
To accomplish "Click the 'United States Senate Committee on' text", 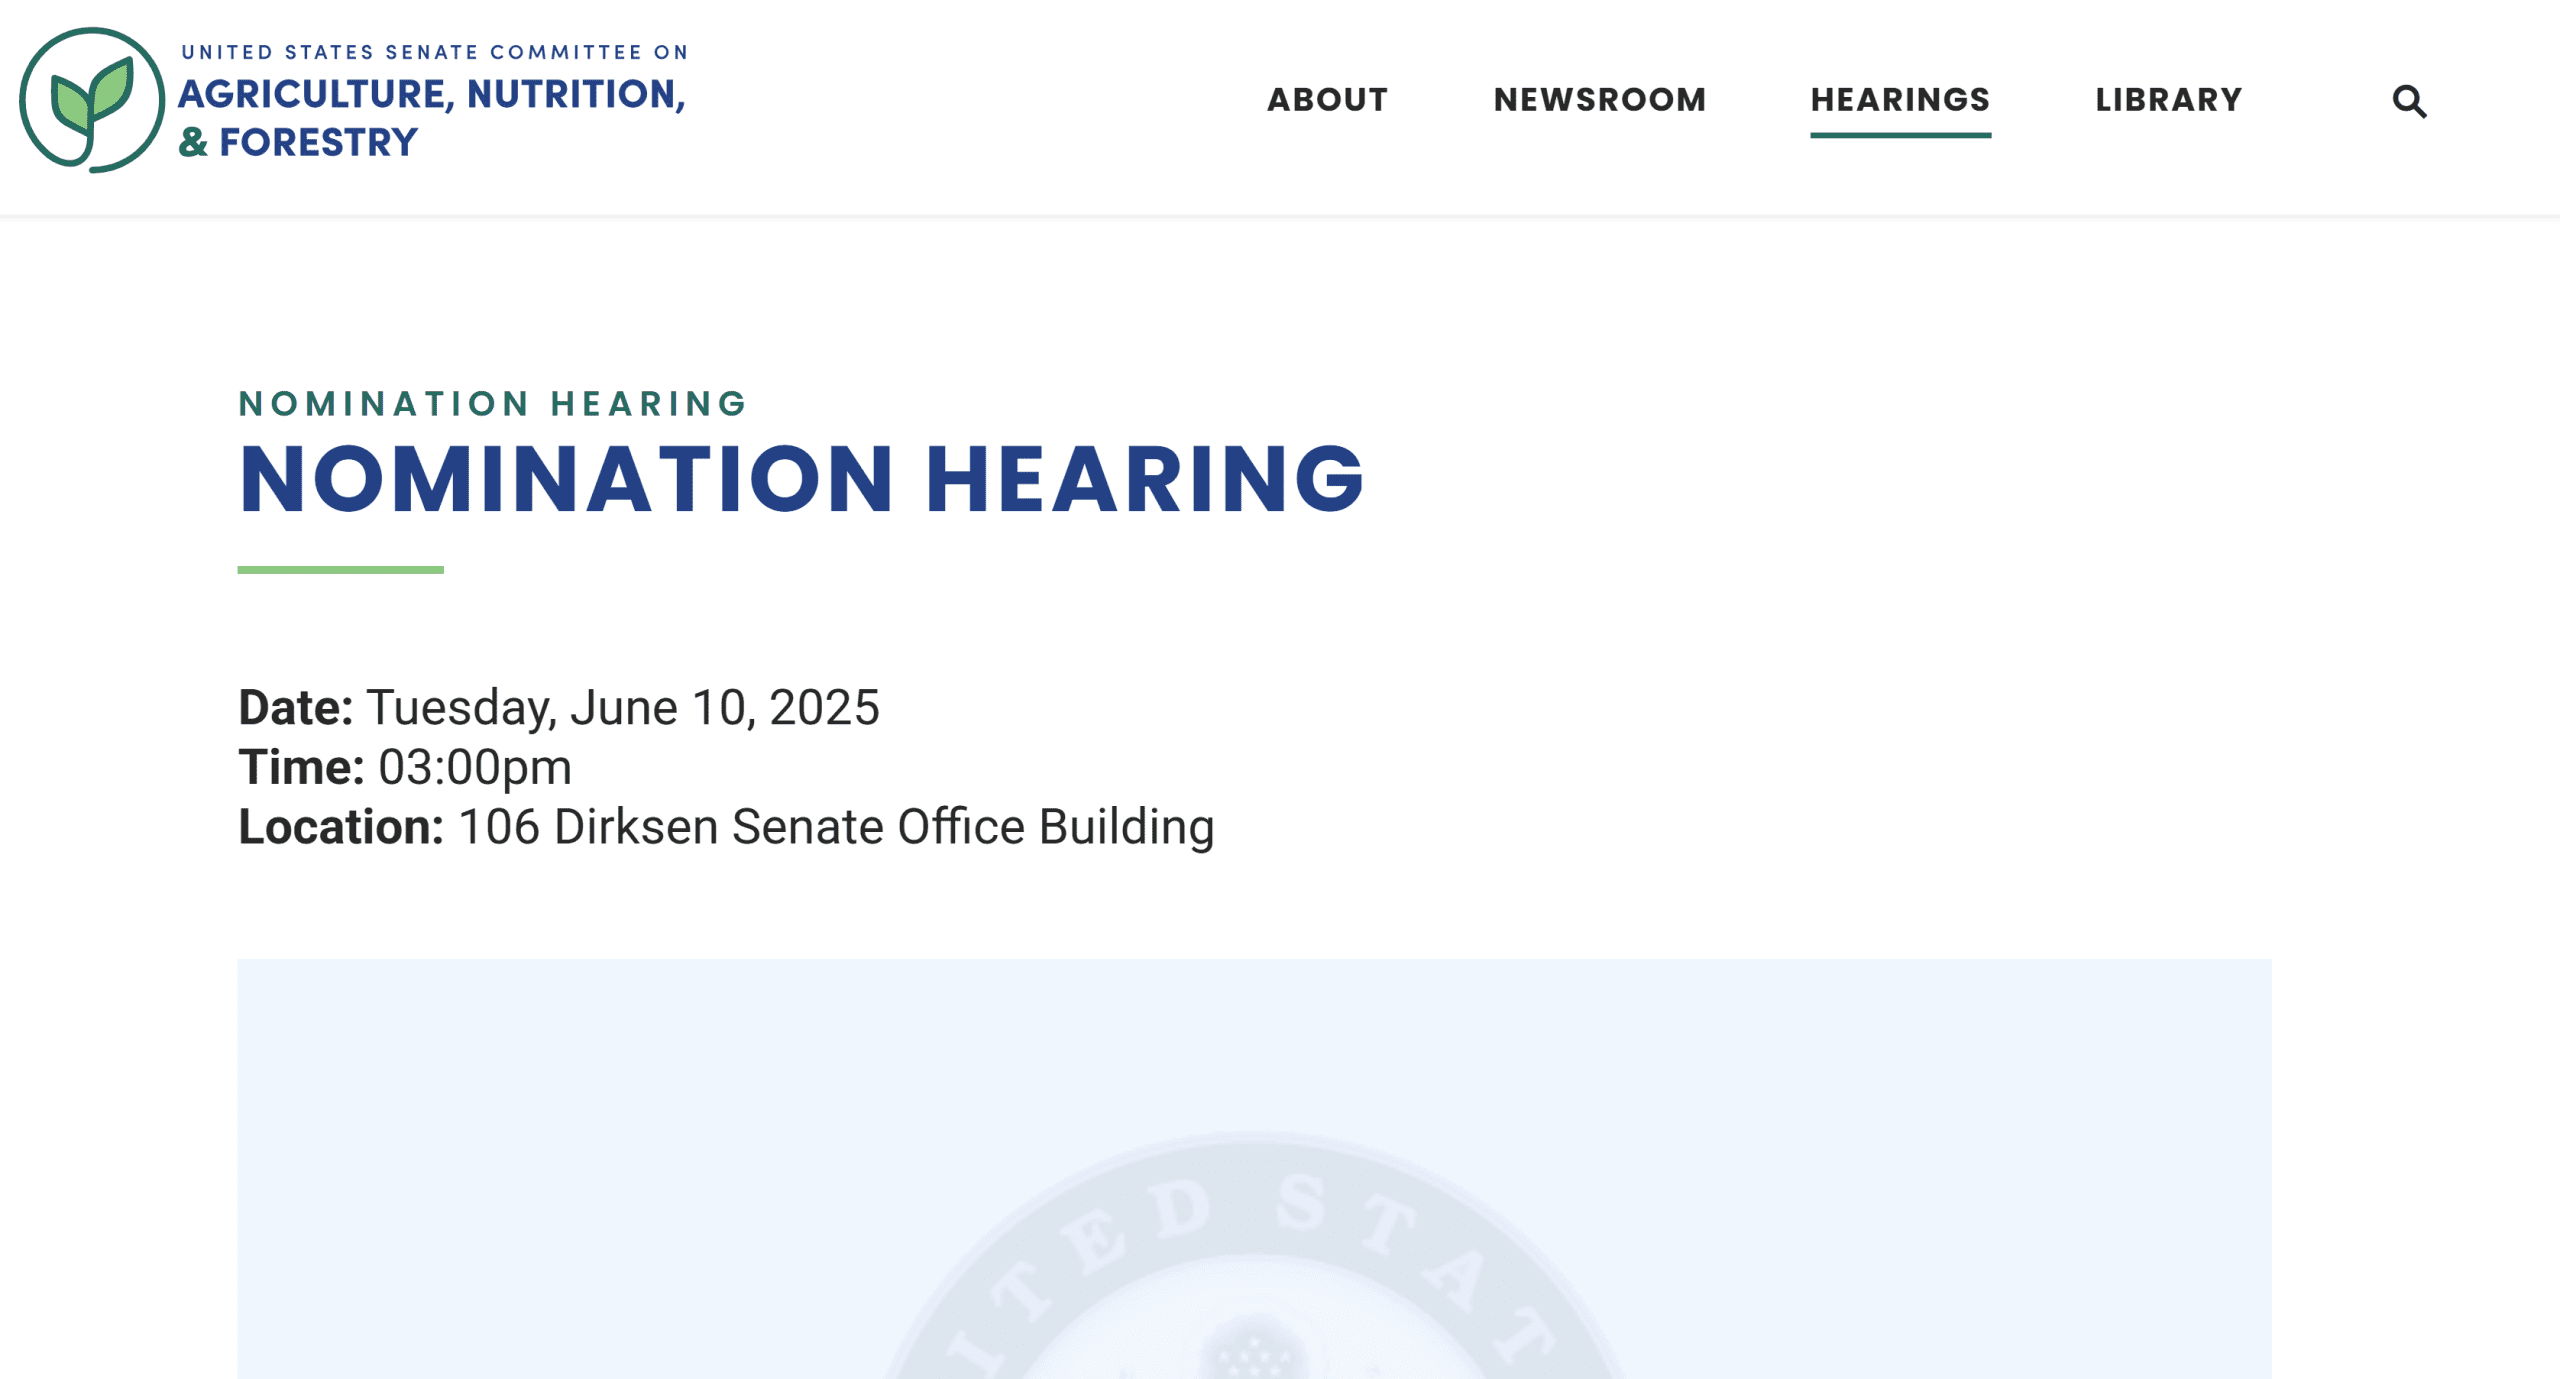I will pos(435,52).
